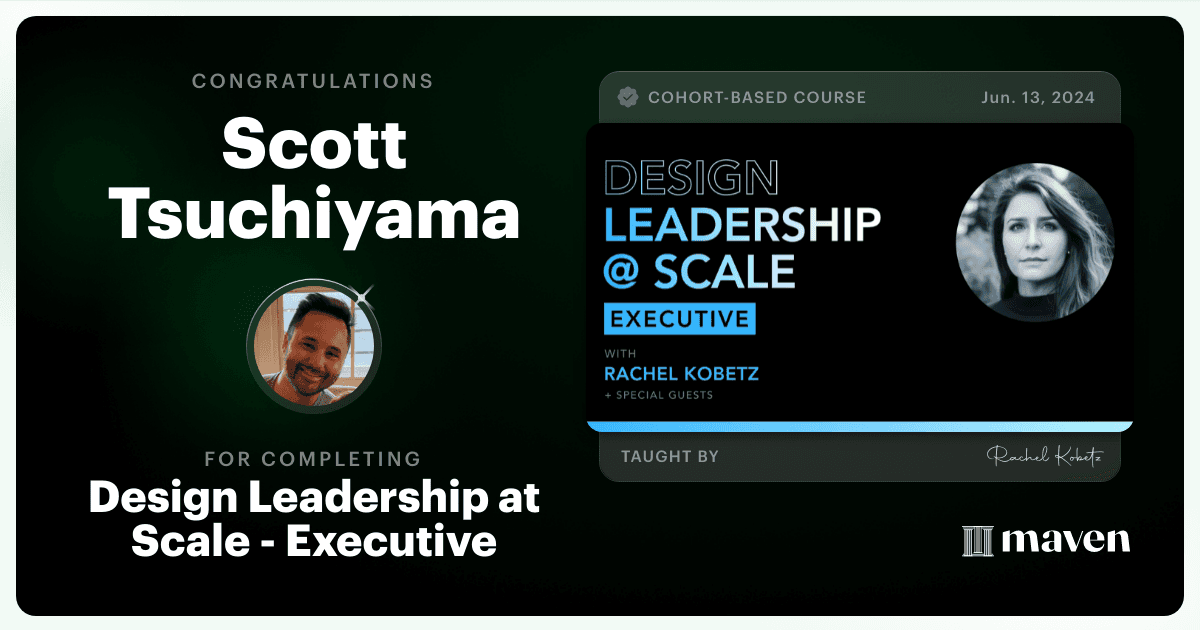Image resolution: width=1200 pixels, height=630 pixels.
Task: Click the Maven pillar logo icon
Action: point(976,540)
